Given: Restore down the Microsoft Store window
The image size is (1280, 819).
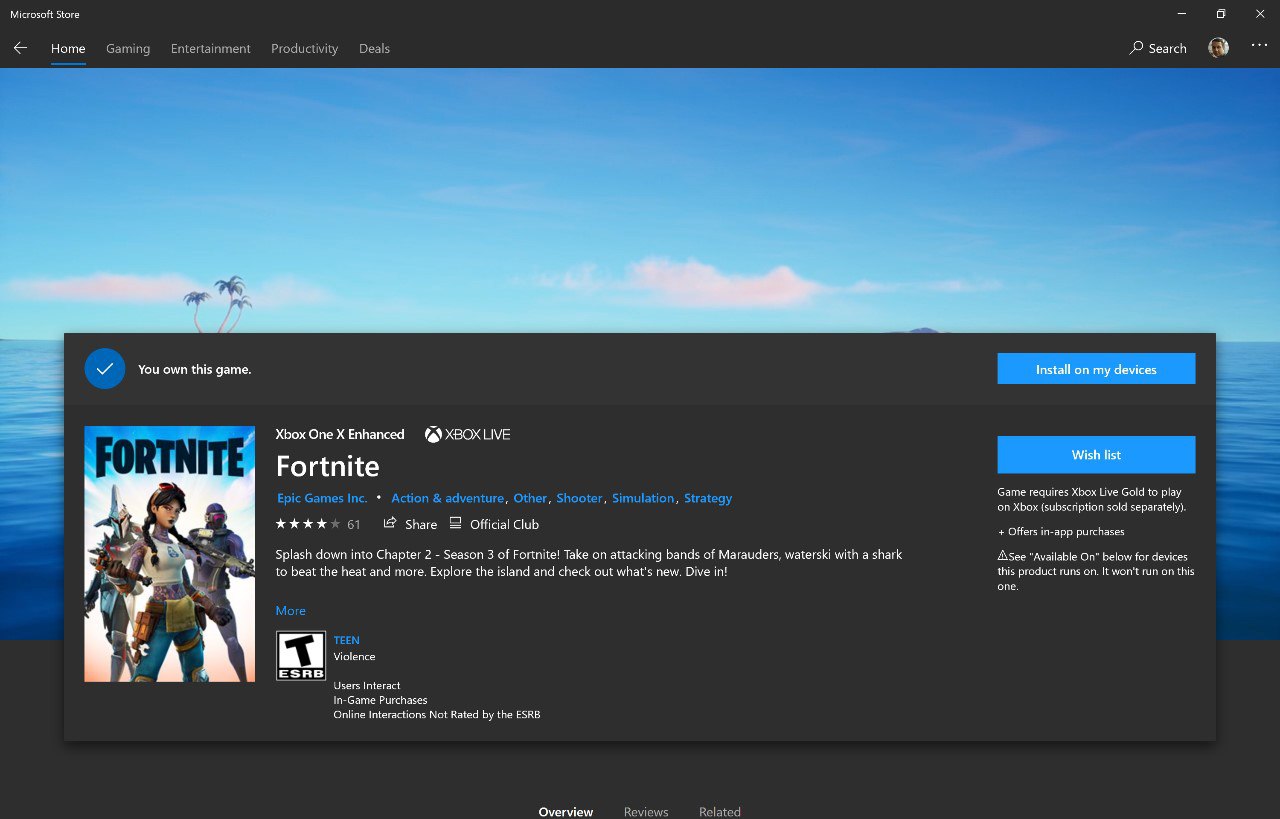Looking at the screenshot, I should [1220, 14].
